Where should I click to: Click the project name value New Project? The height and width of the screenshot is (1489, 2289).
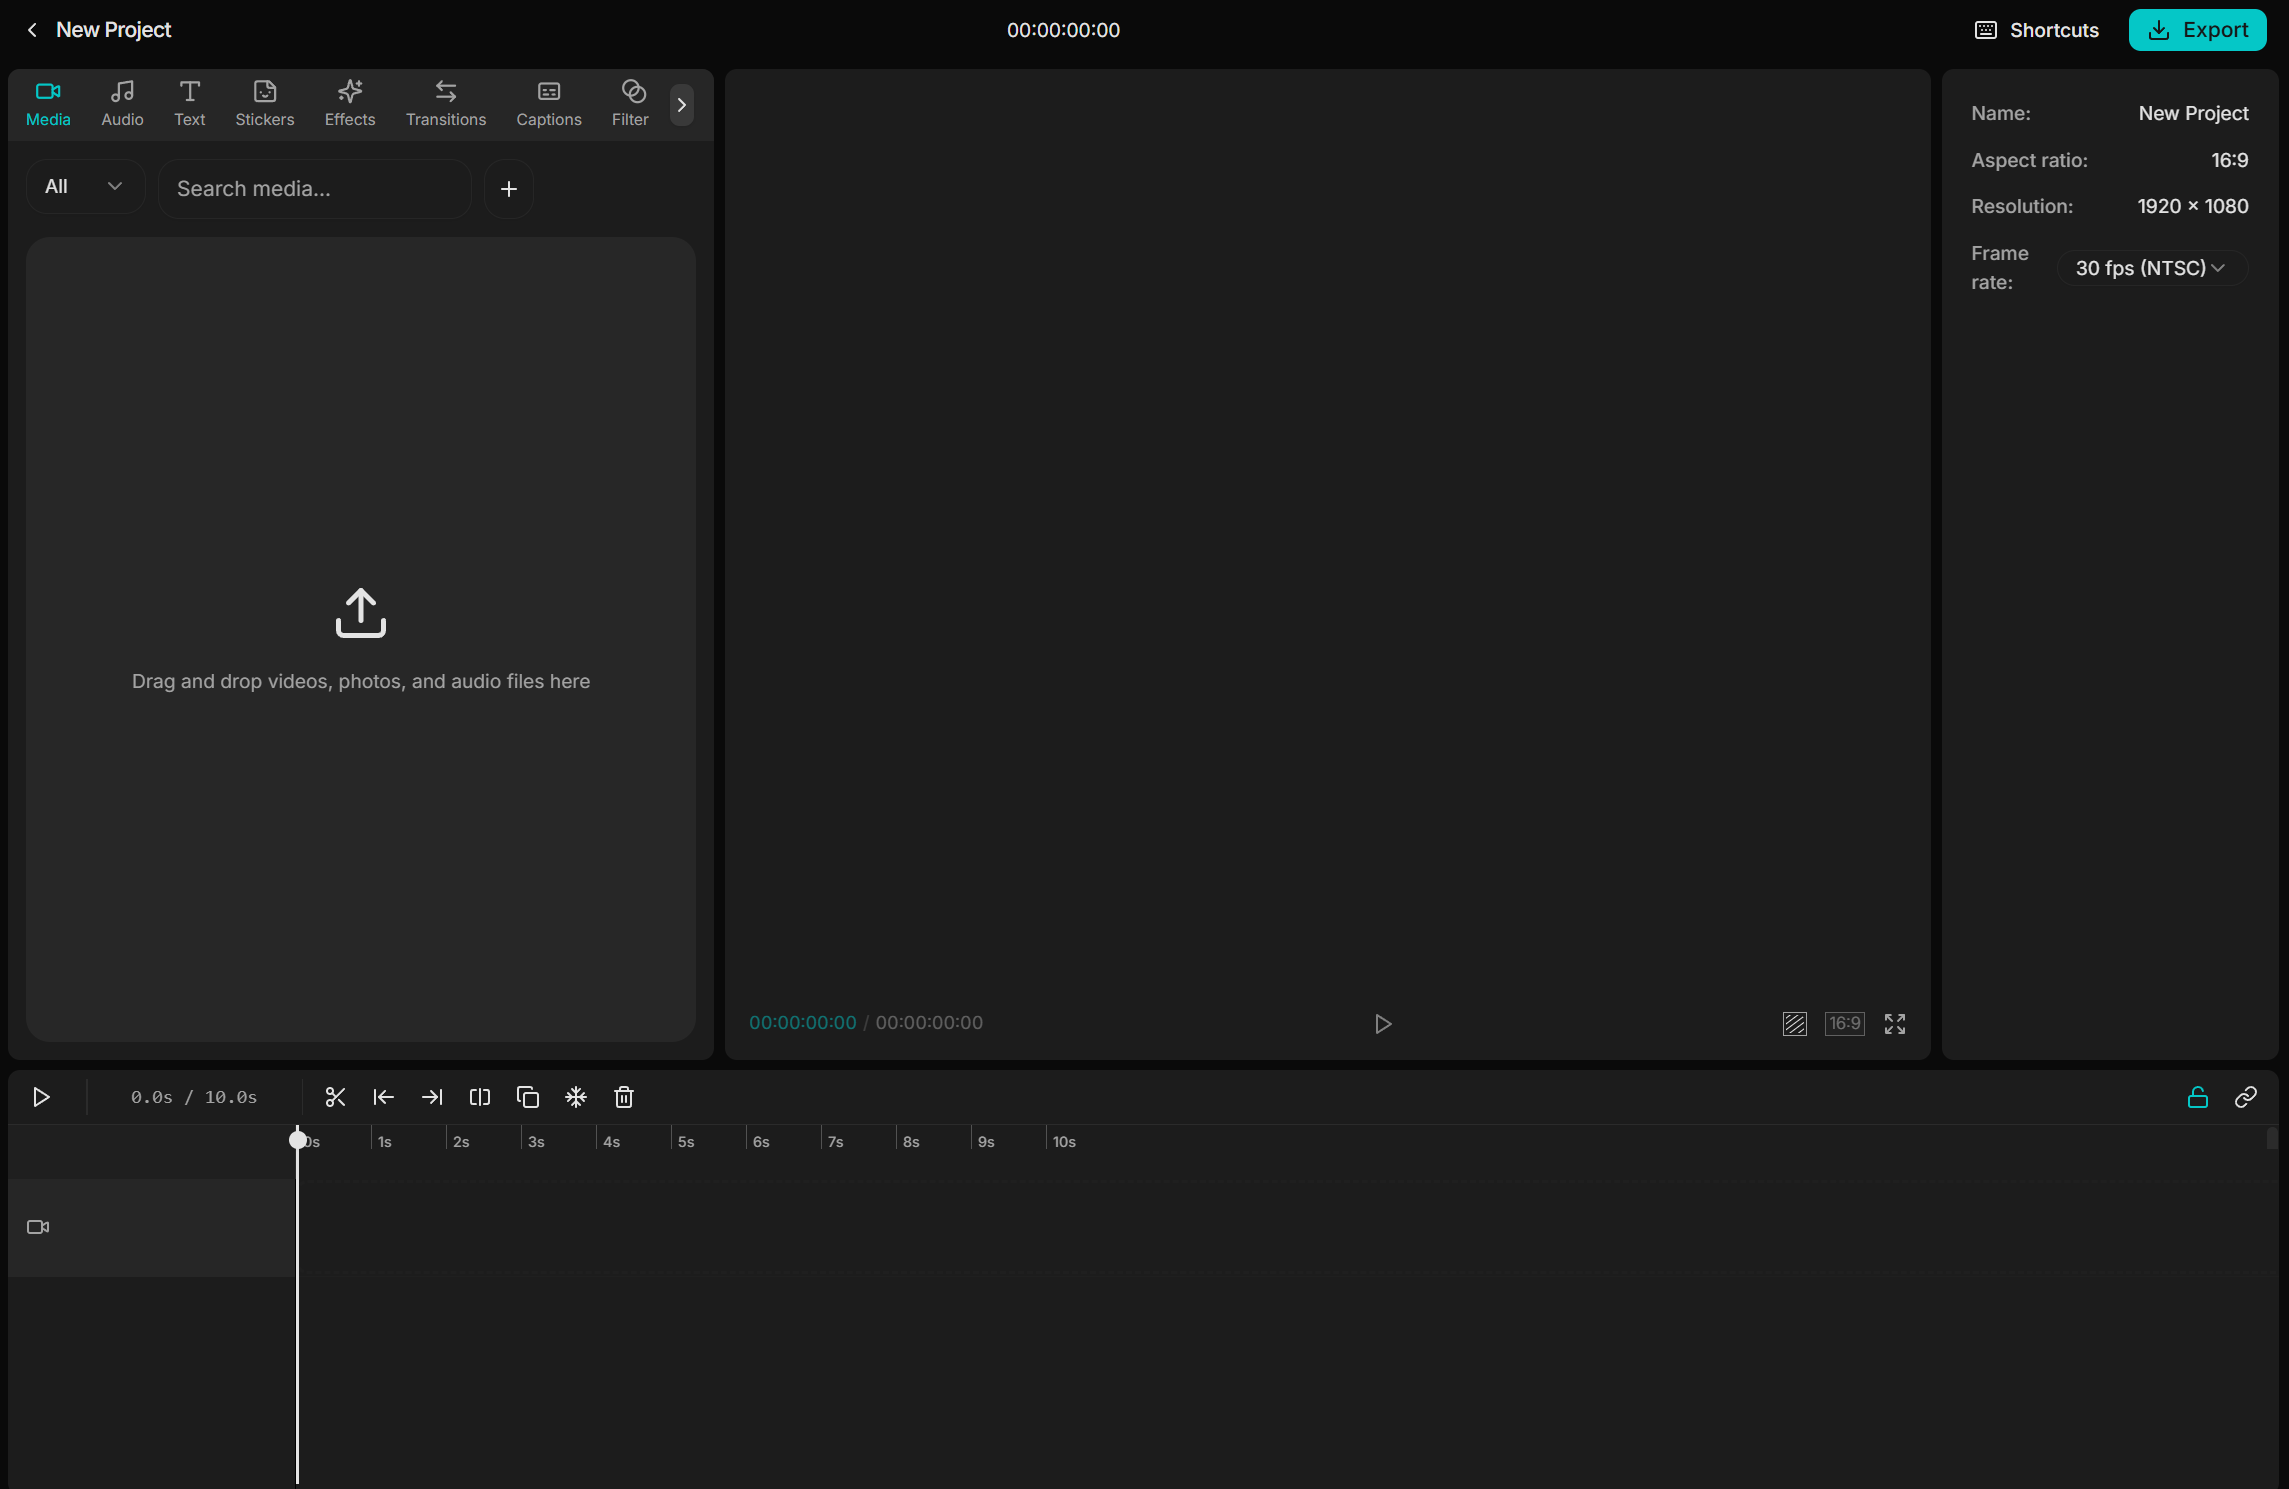click(x=2193, y=113)
